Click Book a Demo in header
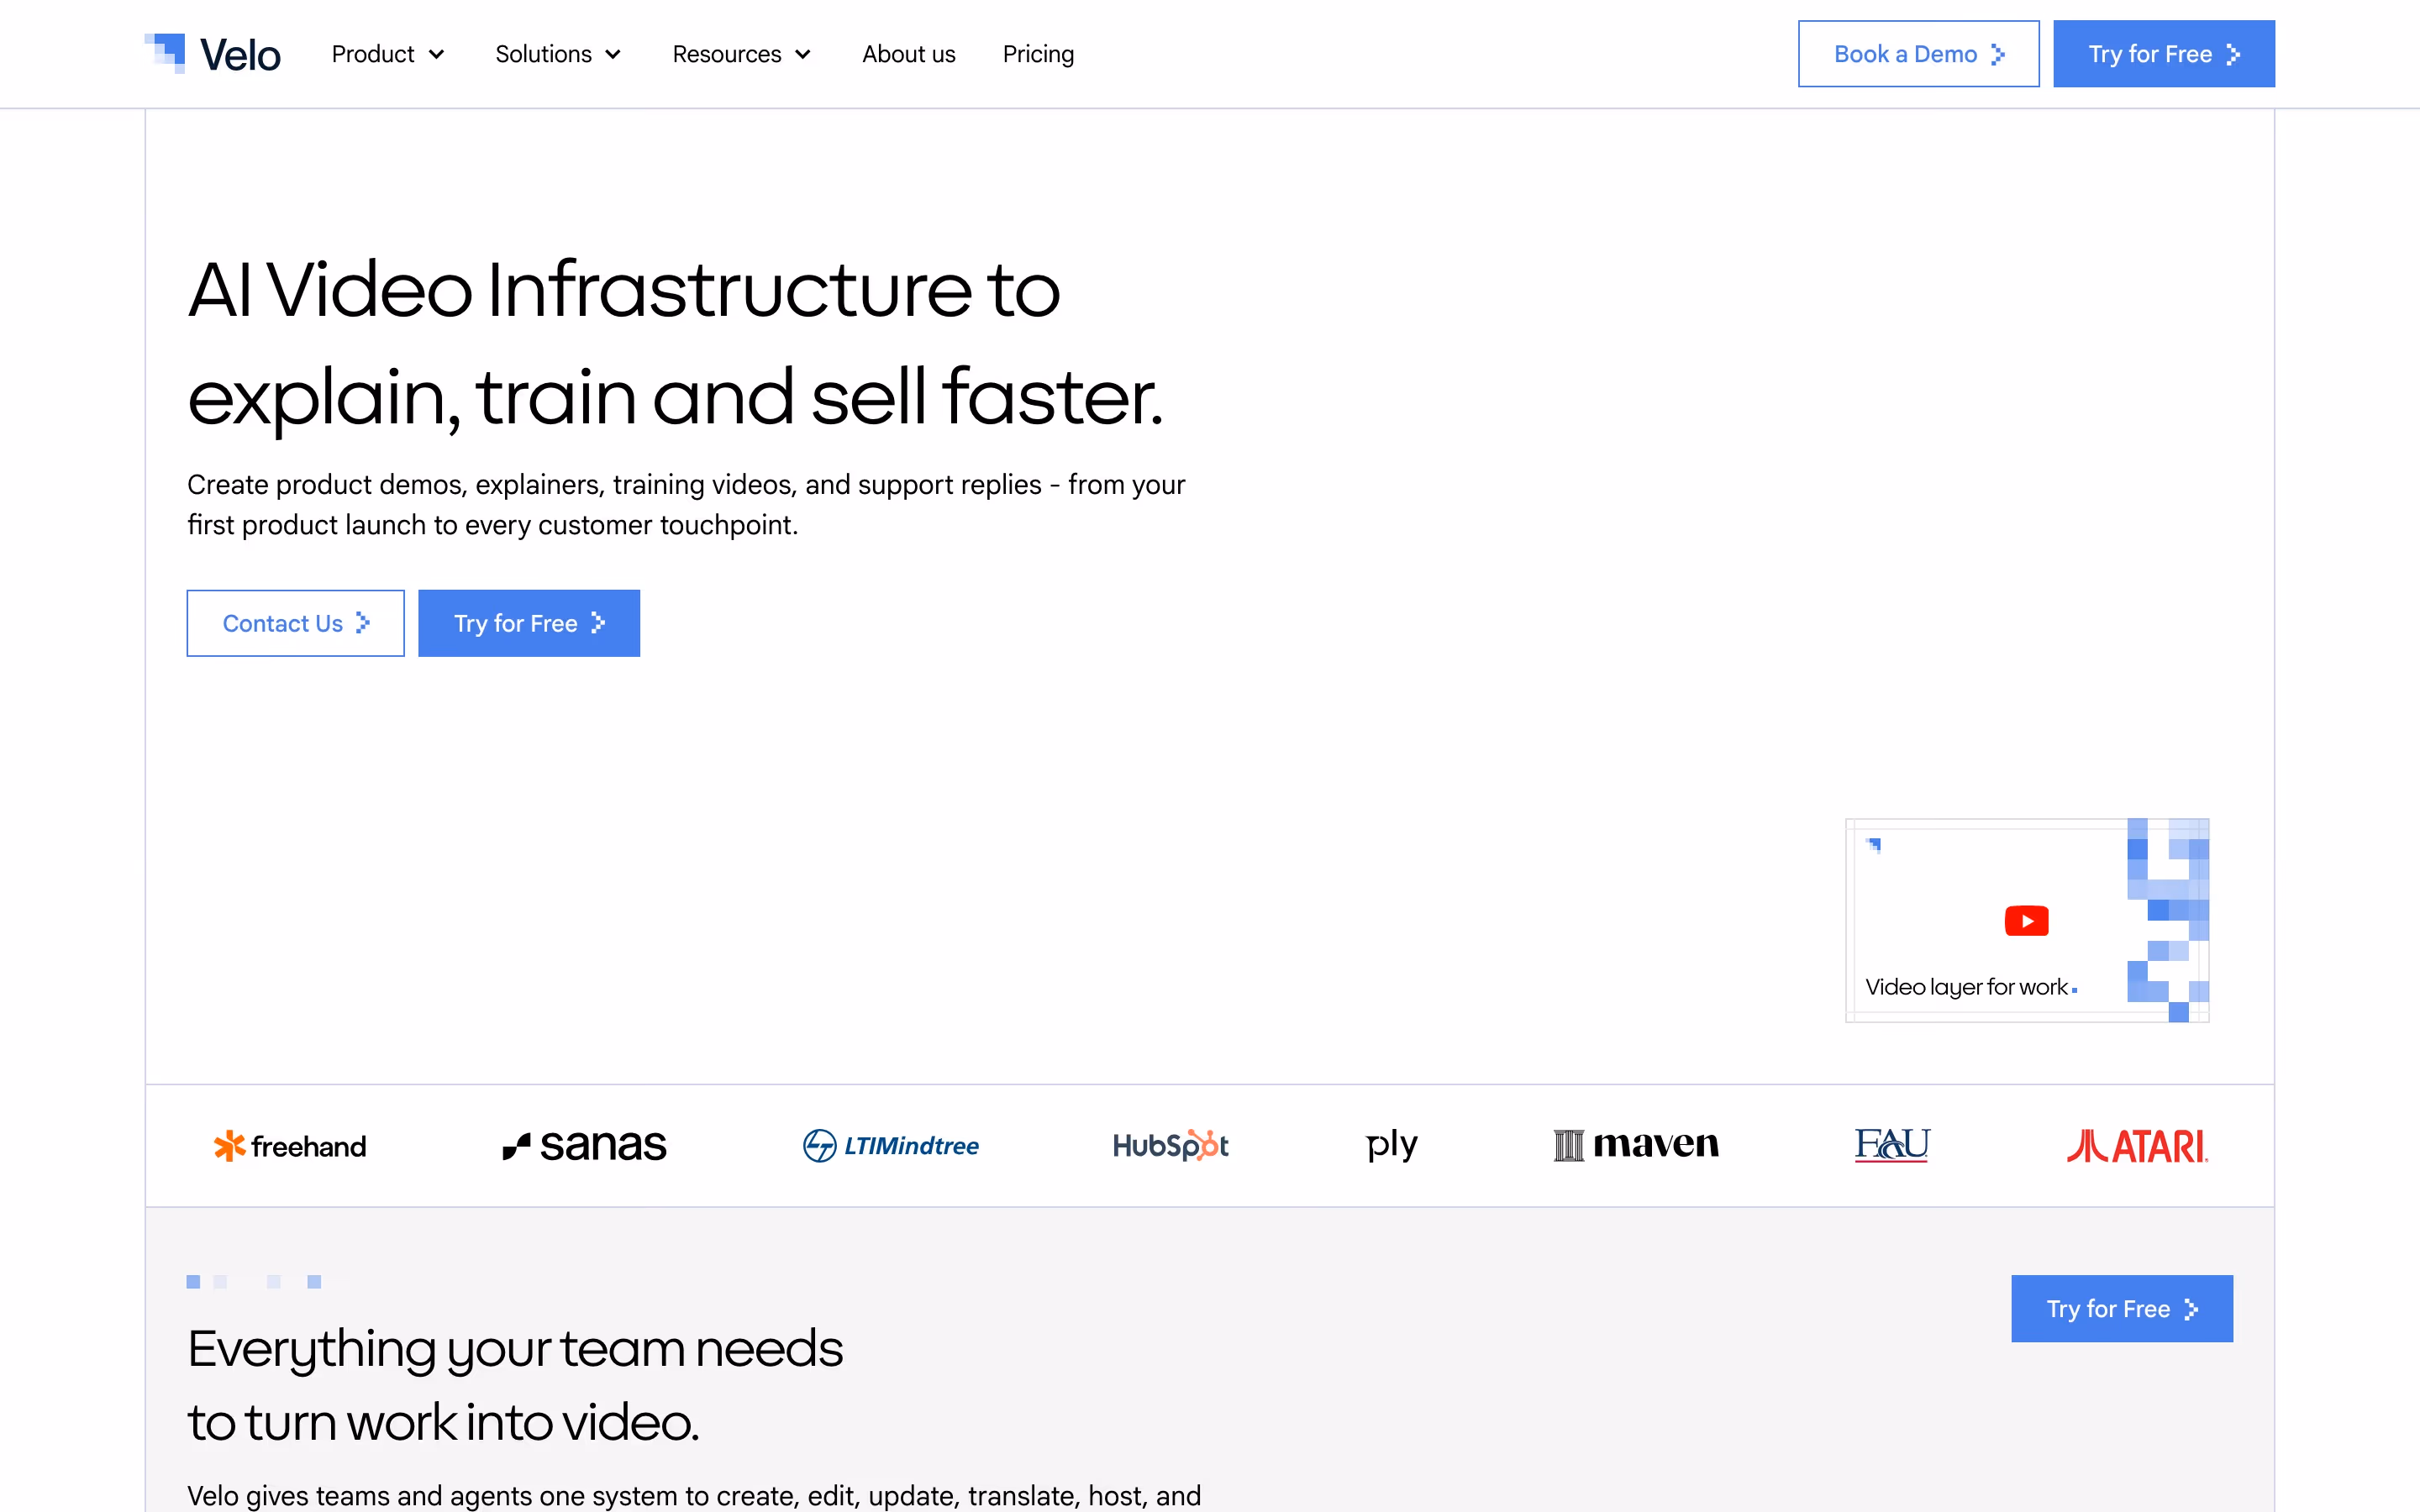 point(1918,54)
